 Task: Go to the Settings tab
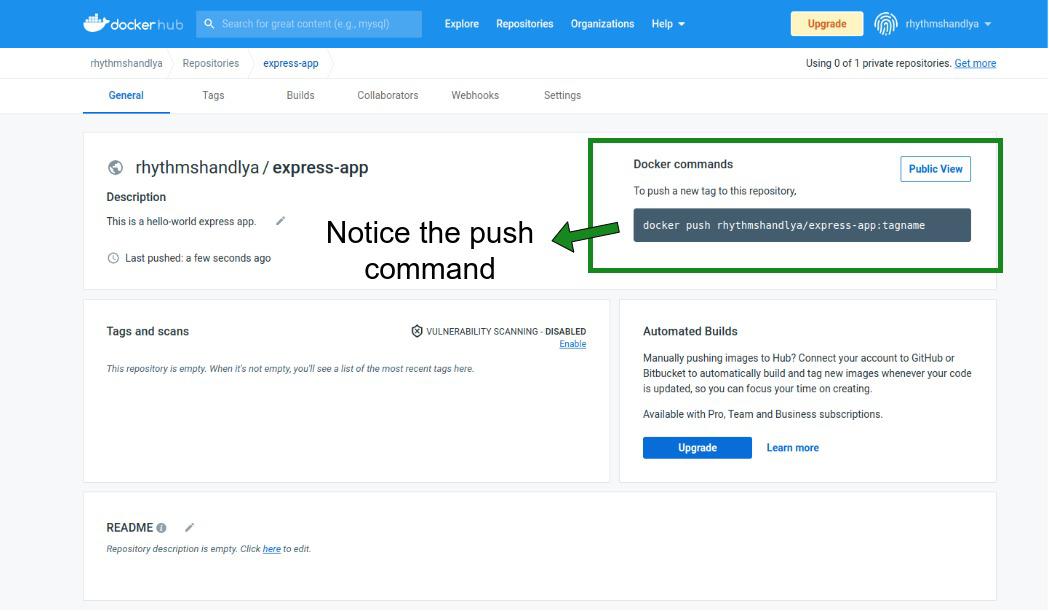click(562, 95)
